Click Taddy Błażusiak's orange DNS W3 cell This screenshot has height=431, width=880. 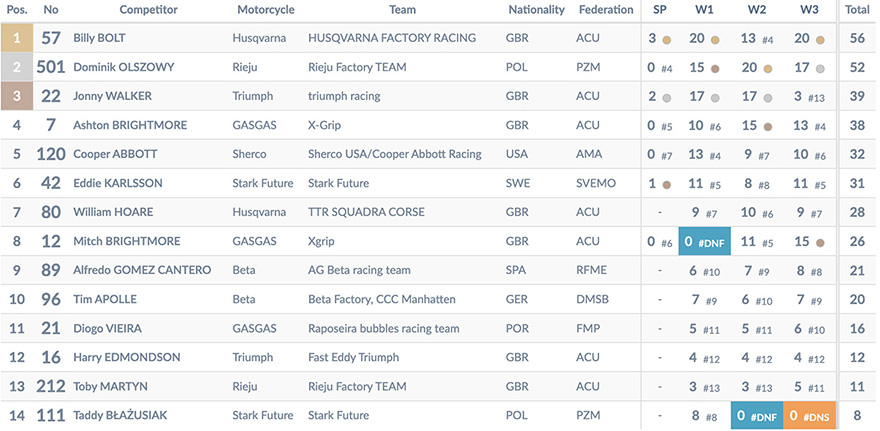[810, 416]
